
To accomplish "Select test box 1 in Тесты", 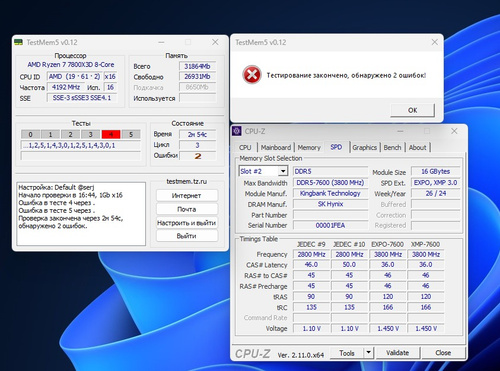I will tap(50, 134).
